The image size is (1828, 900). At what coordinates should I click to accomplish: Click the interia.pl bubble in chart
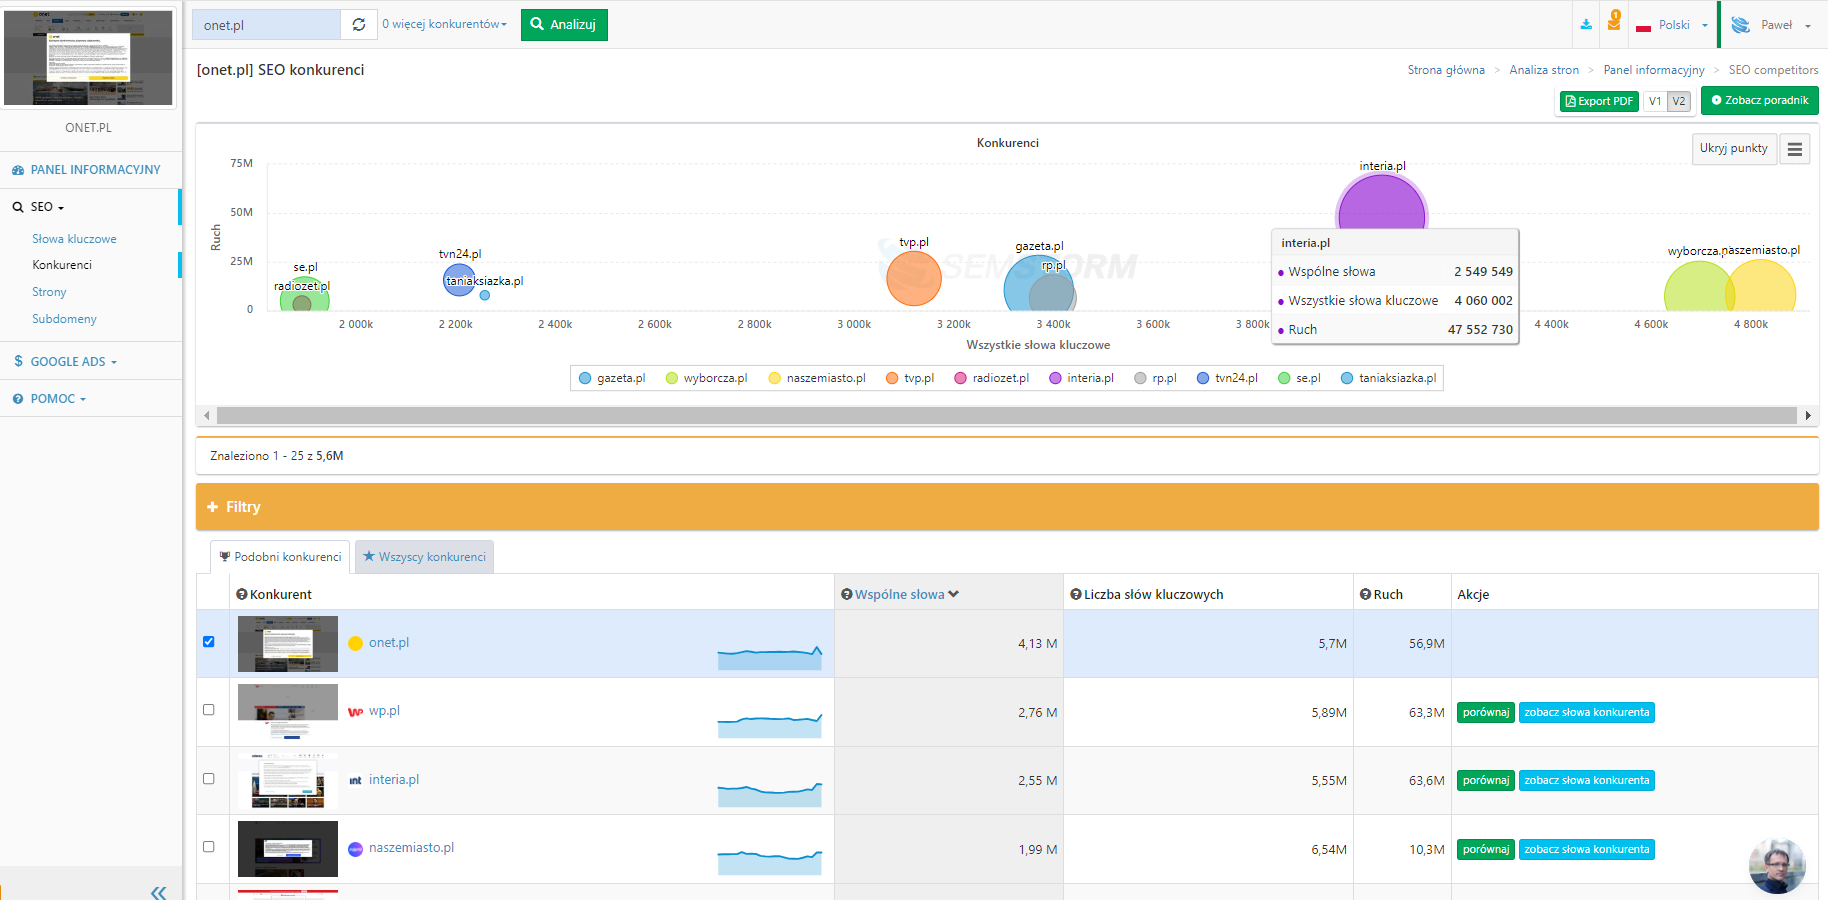tap(1382, 203)
